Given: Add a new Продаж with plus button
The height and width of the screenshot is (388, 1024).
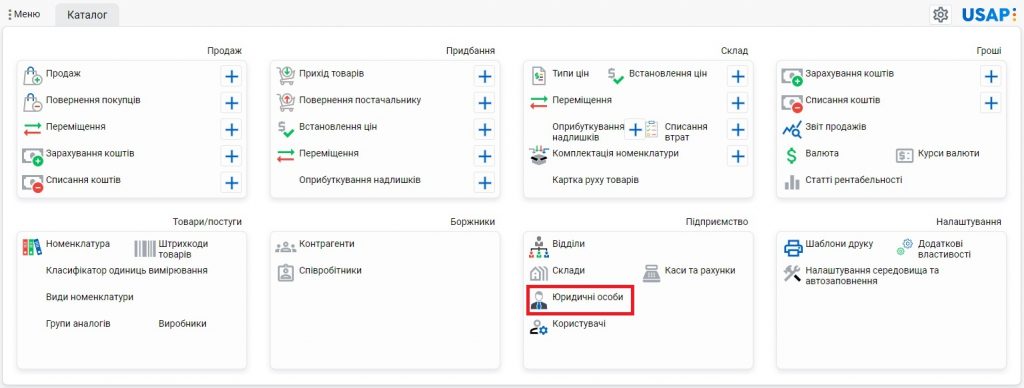Looking at the screenshot, I should pyautogui.click(x=231, y=77).
